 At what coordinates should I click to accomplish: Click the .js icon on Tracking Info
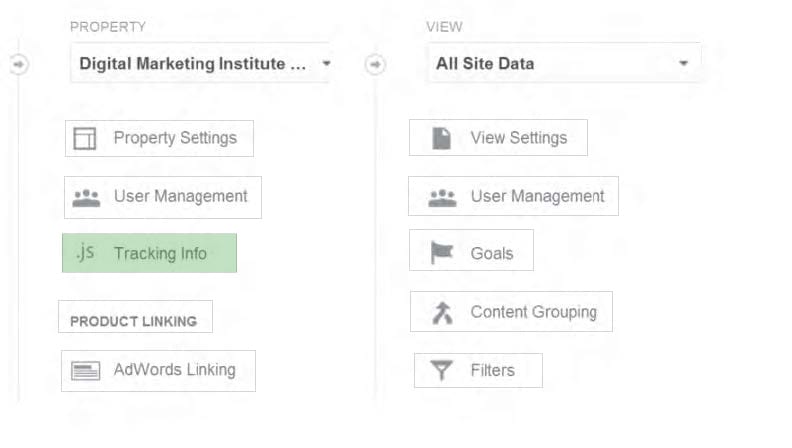click(85, 252)
